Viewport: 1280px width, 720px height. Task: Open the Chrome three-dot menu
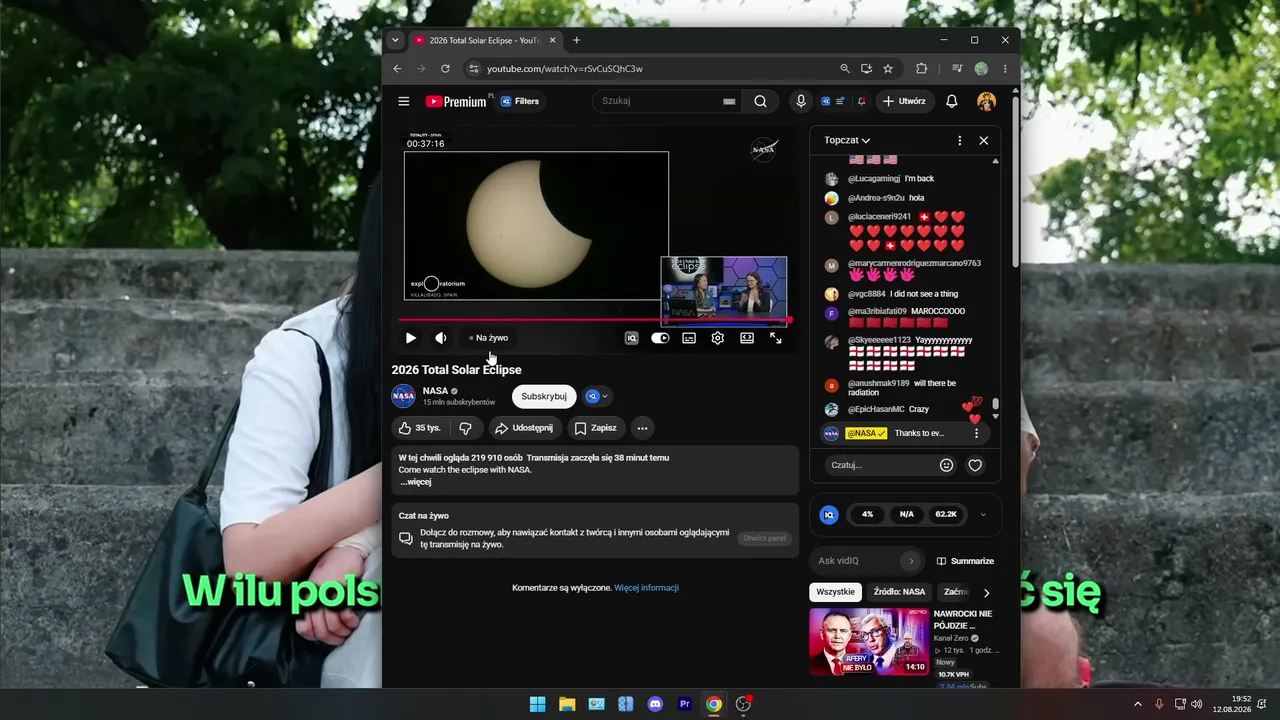tap(1005, 69)
